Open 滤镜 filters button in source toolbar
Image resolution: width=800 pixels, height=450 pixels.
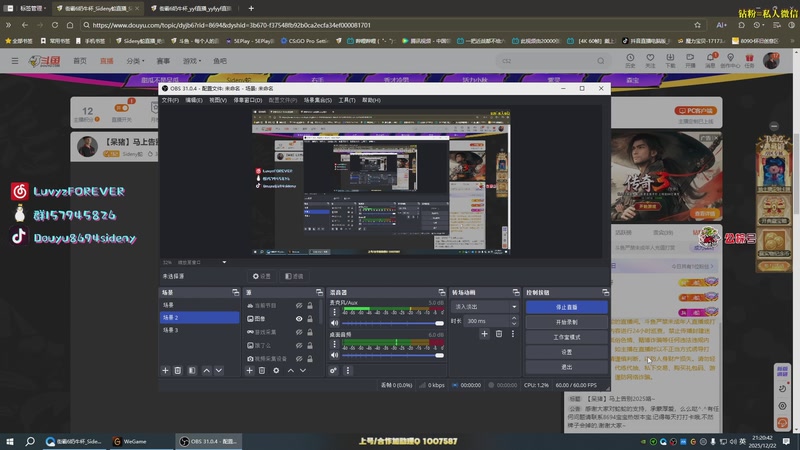(294, 276)
